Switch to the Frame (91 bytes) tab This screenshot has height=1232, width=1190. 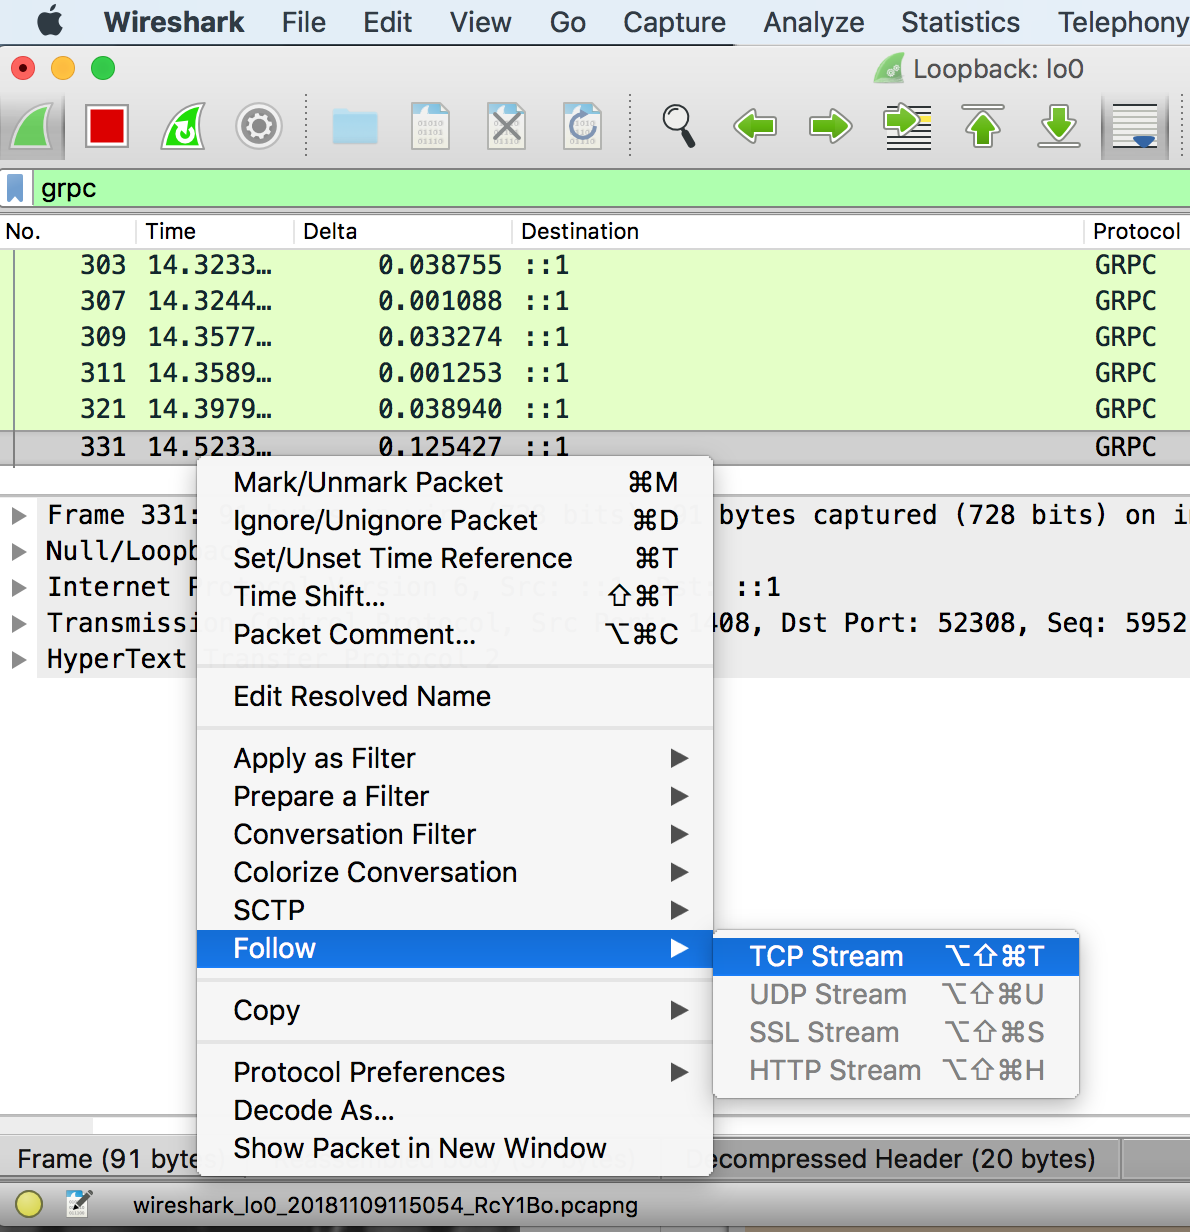108,1159
